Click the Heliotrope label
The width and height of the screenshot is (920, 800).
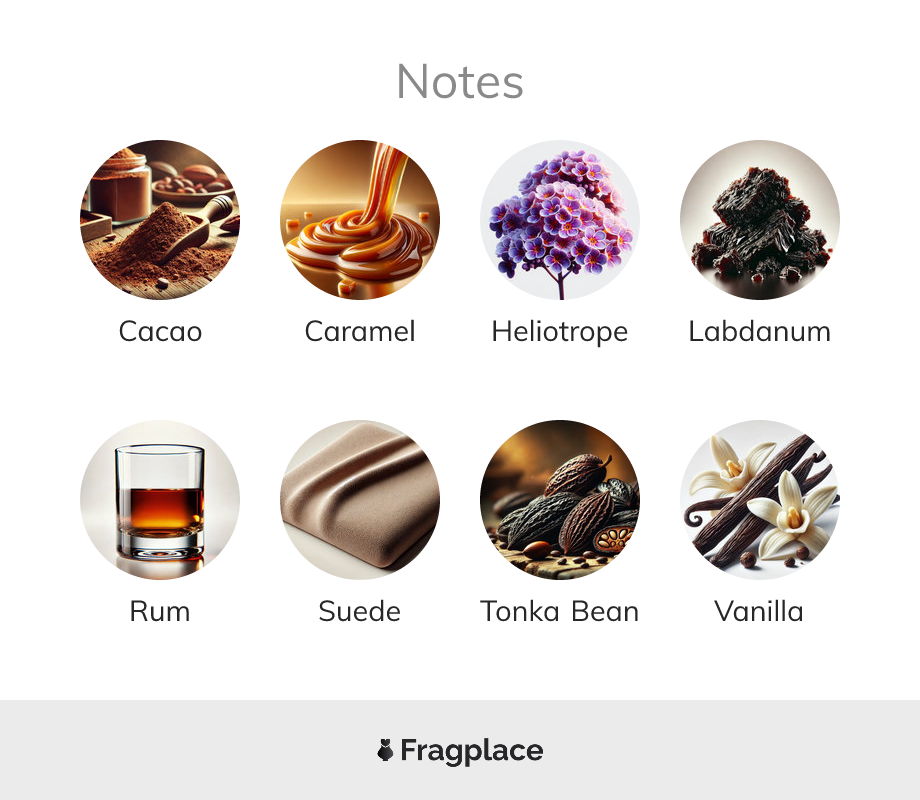click(x=560, y=333)
